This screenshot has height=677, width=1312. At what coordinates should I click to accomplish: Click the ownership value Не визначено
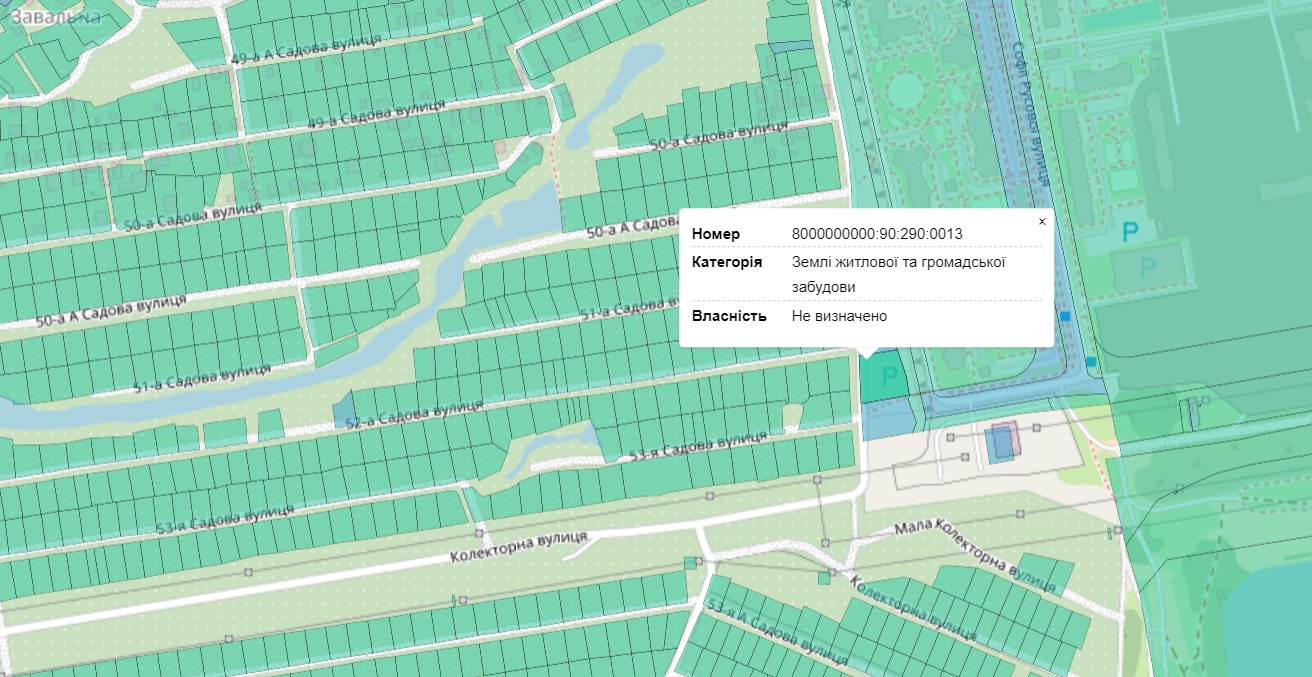click(839, 316)
